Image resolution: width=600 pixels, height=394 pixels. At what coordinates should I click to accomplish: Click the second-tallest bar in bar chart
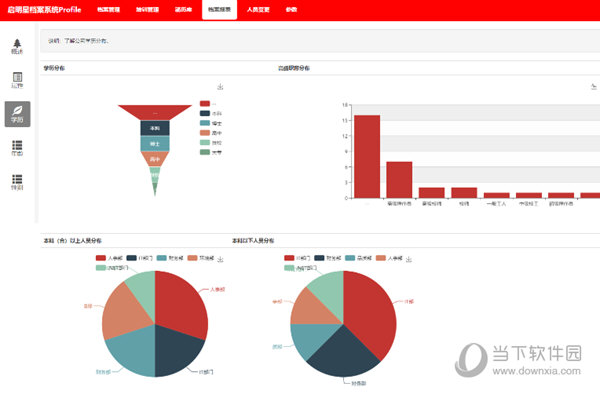[x=399, y=180]
